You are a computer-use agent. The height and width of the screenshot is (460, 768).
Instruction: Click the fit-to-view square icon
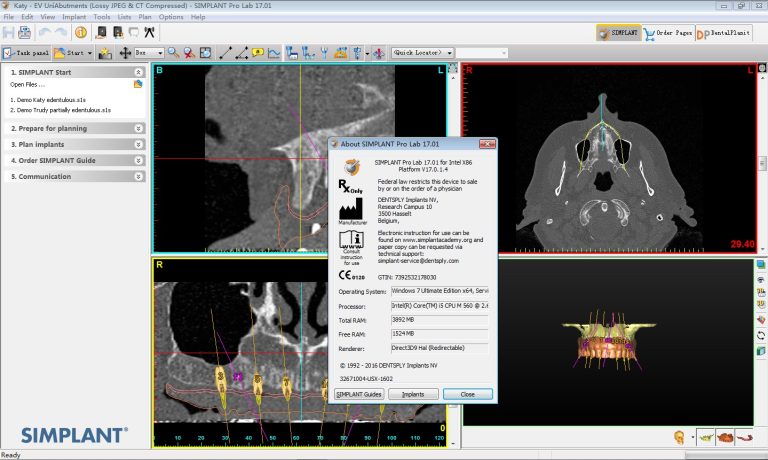tap(206, 53)
